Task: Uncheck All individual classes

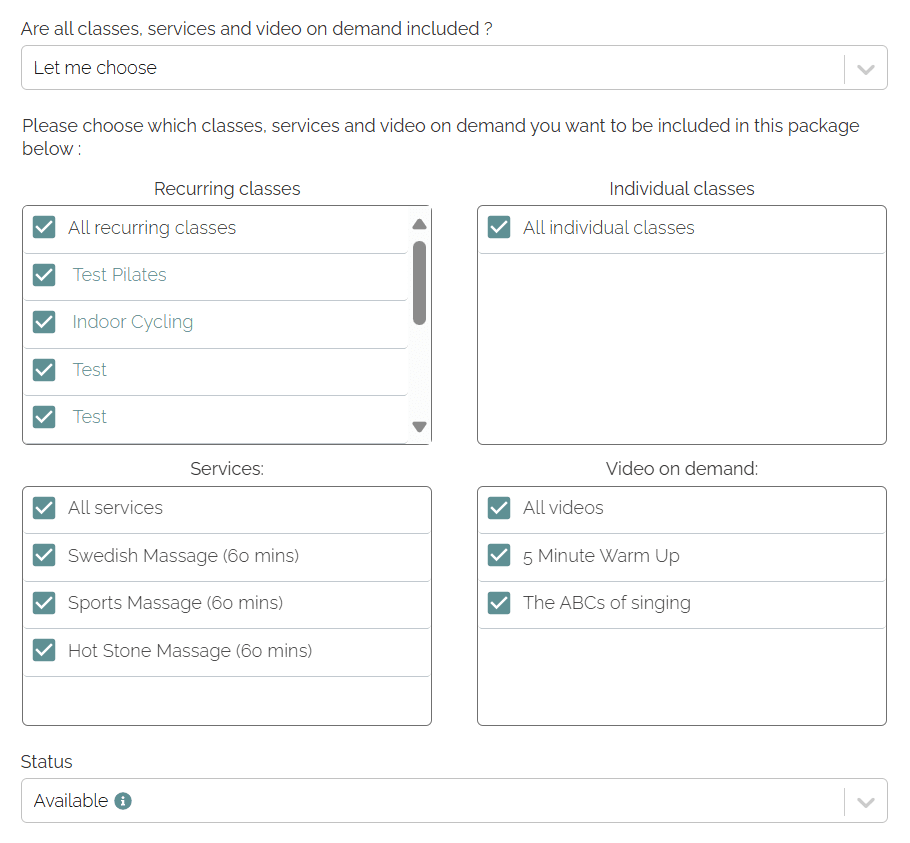Action: 499,227
